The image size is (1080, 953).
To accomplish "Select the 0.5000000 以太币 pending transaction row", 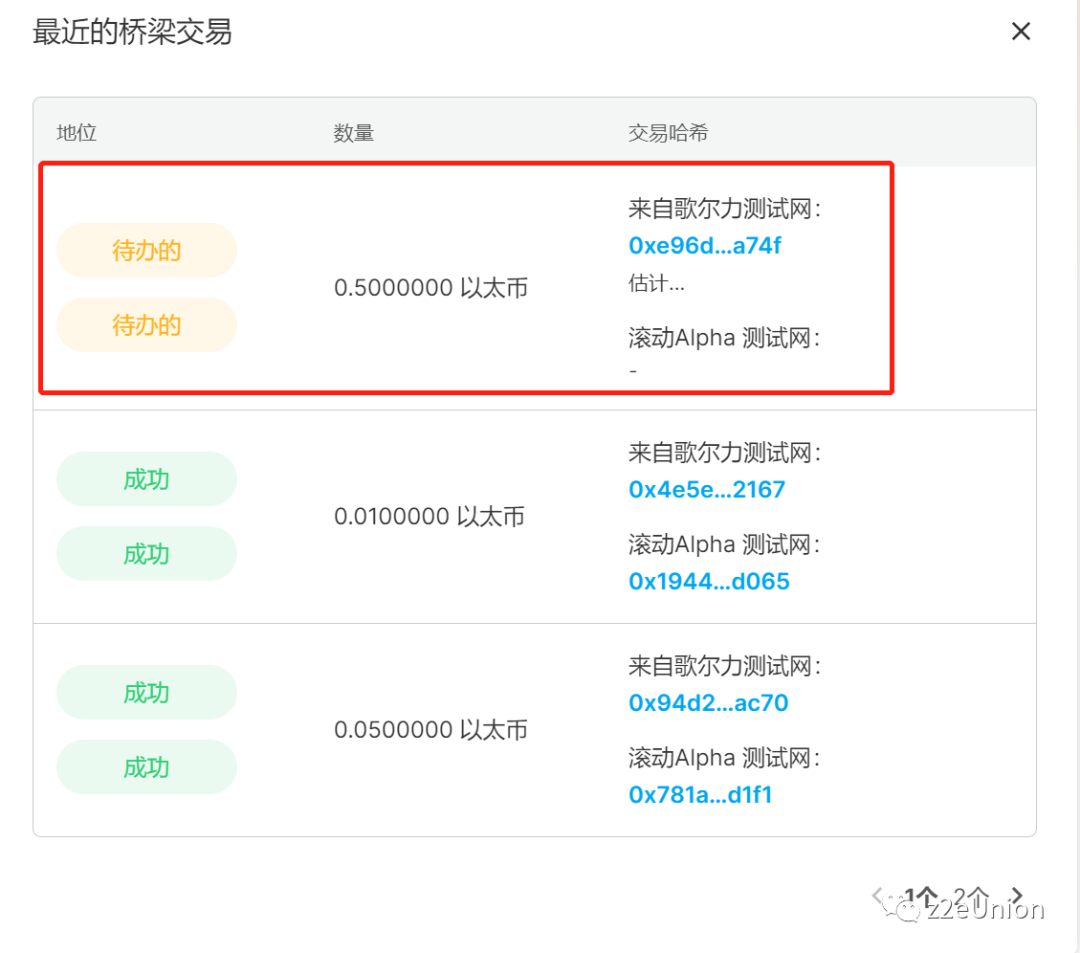I will point(431,287).
